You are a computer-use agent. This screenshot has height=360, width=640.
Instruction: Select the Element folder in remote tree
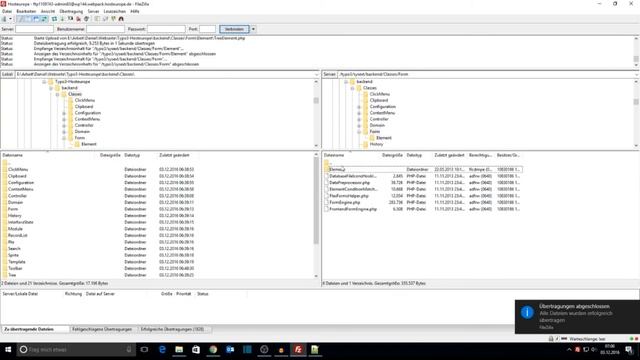(384, 138)
